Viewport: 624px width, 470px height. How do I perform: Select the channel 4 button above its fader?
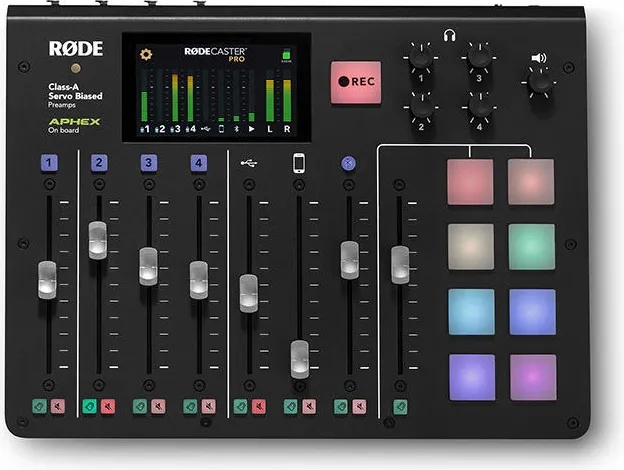pos(199,163)
